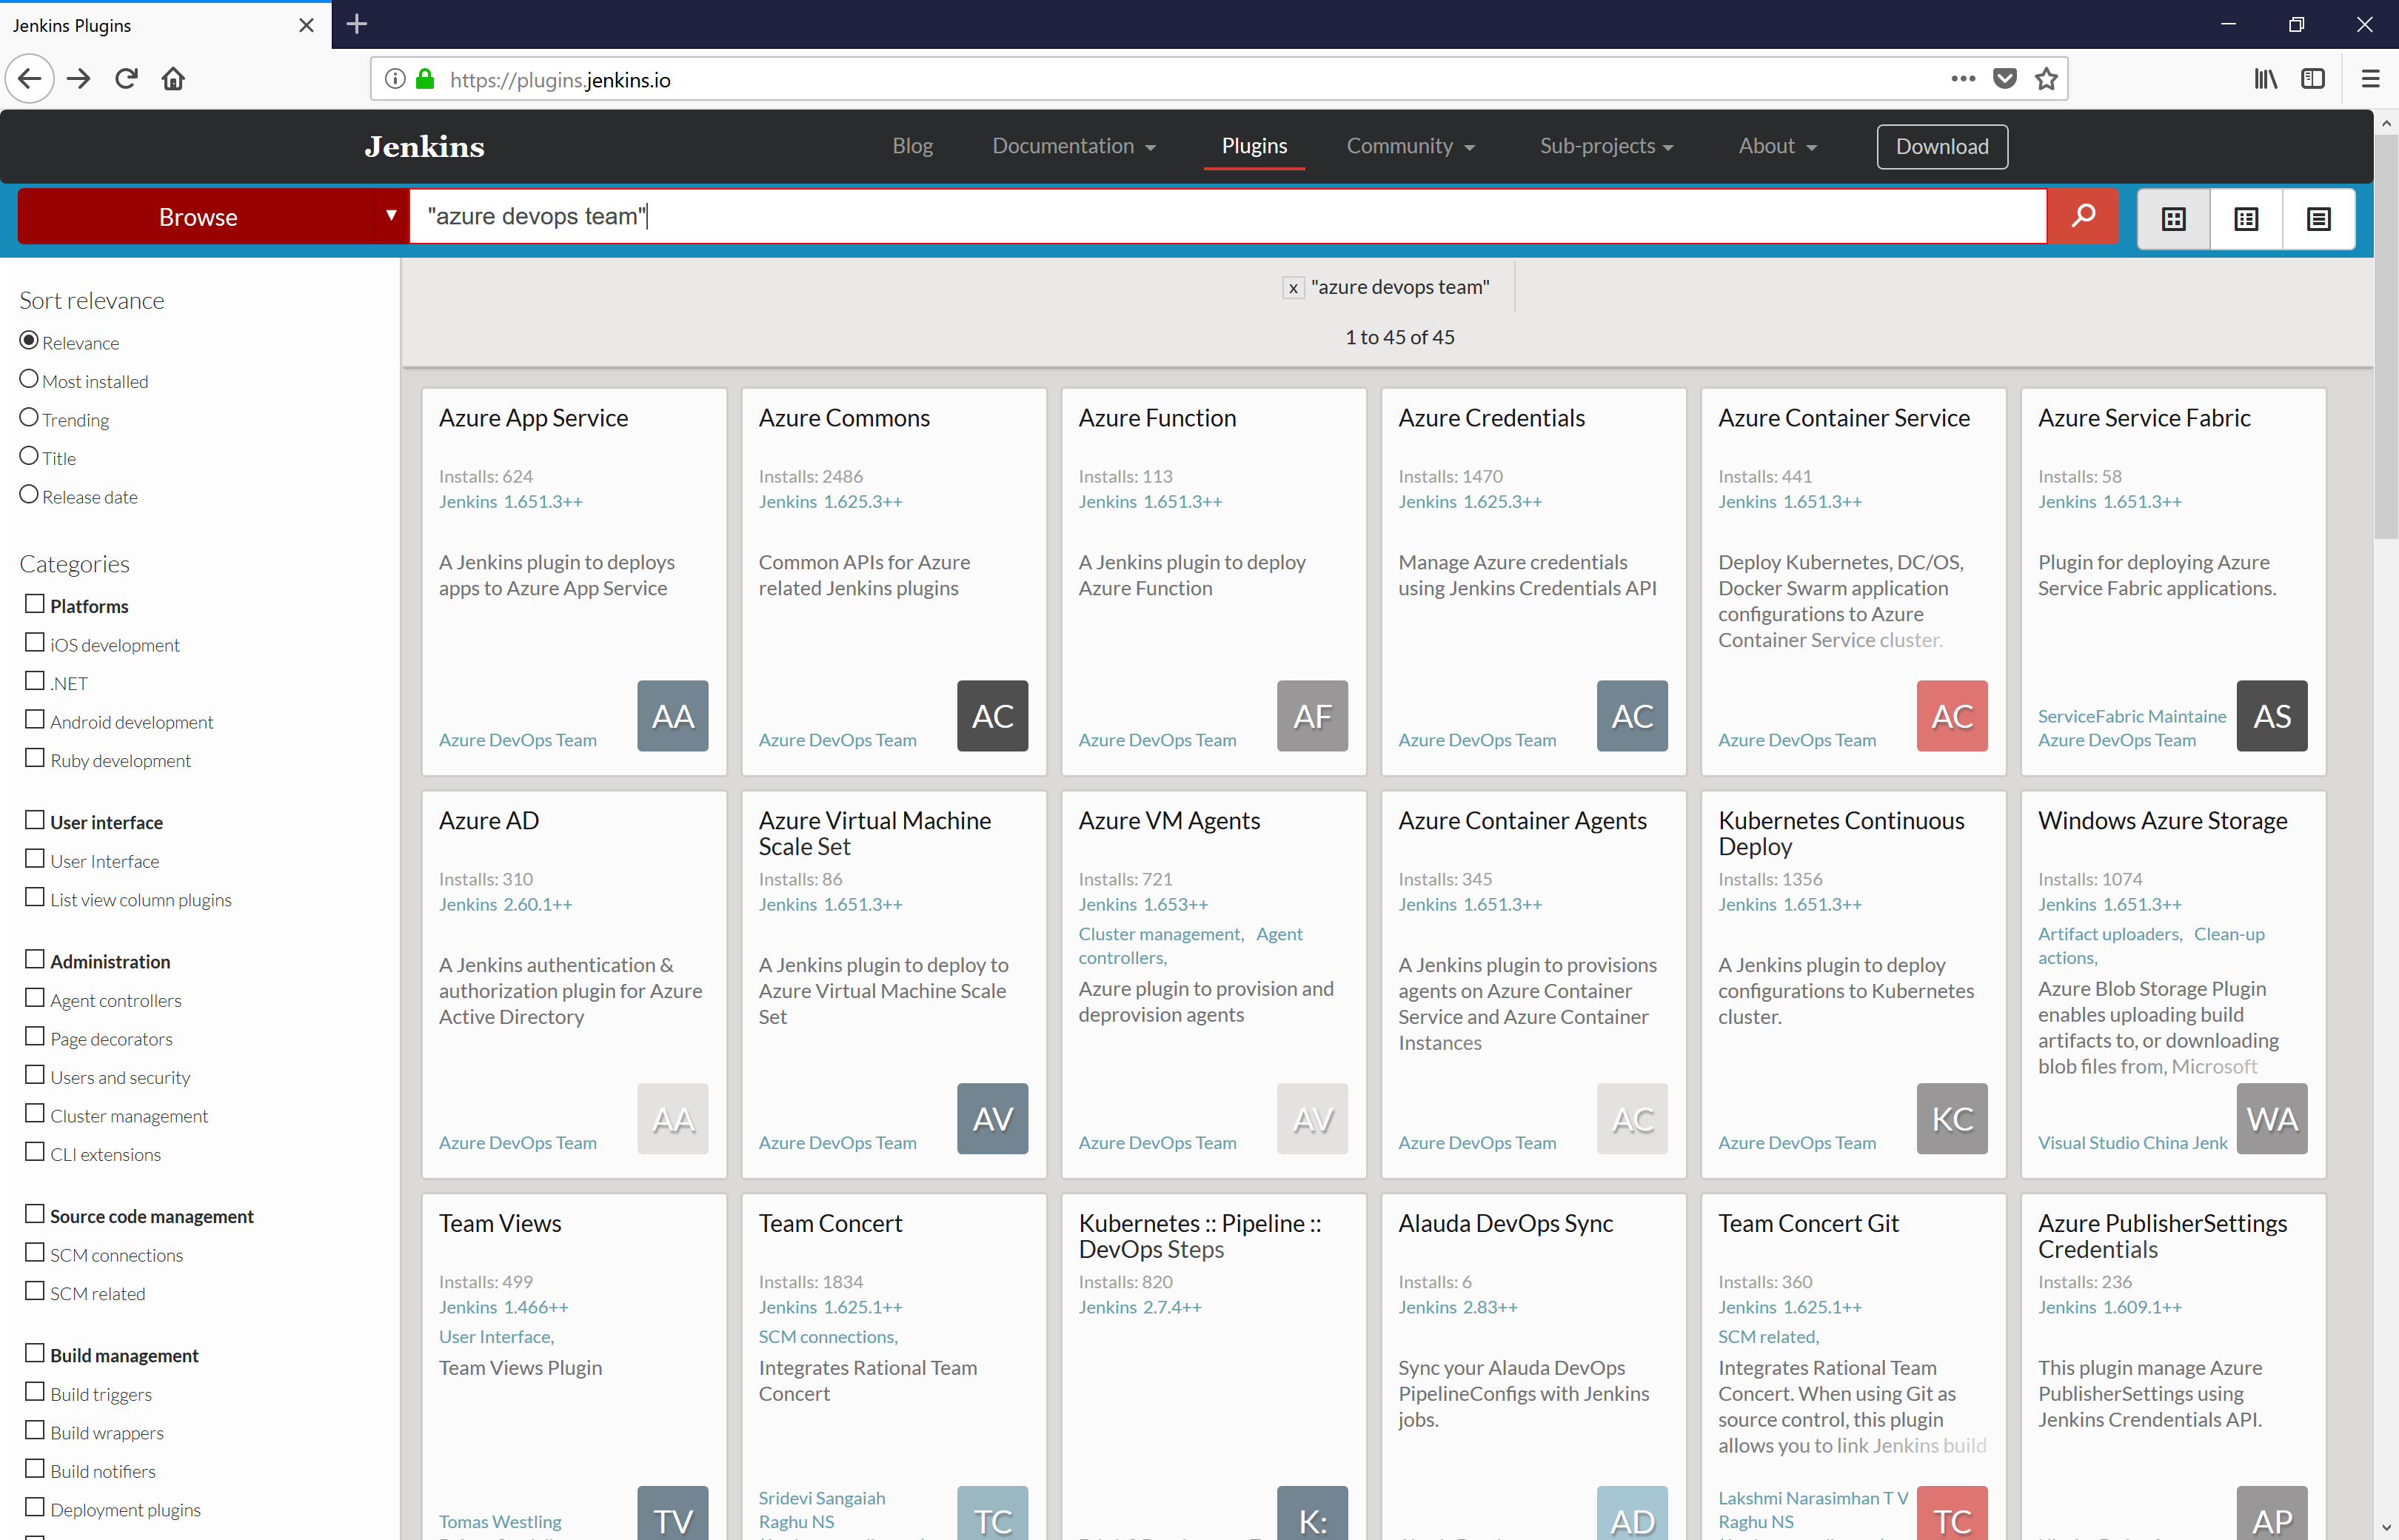View secure connection padlock details
Screen dimensions: 2399x1540
[x=425, y=79]
